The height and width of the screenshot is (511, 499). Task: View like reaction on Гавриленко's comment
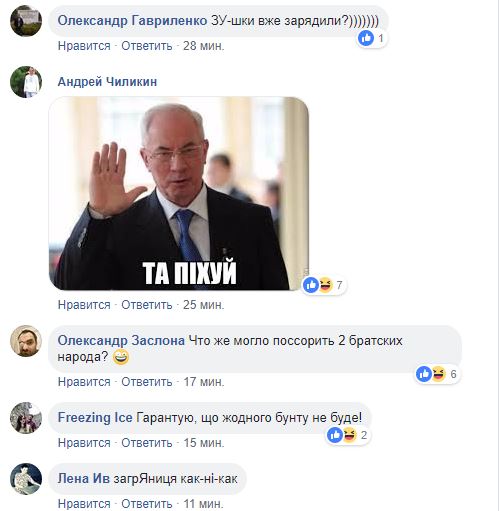[x=372, y=38]
